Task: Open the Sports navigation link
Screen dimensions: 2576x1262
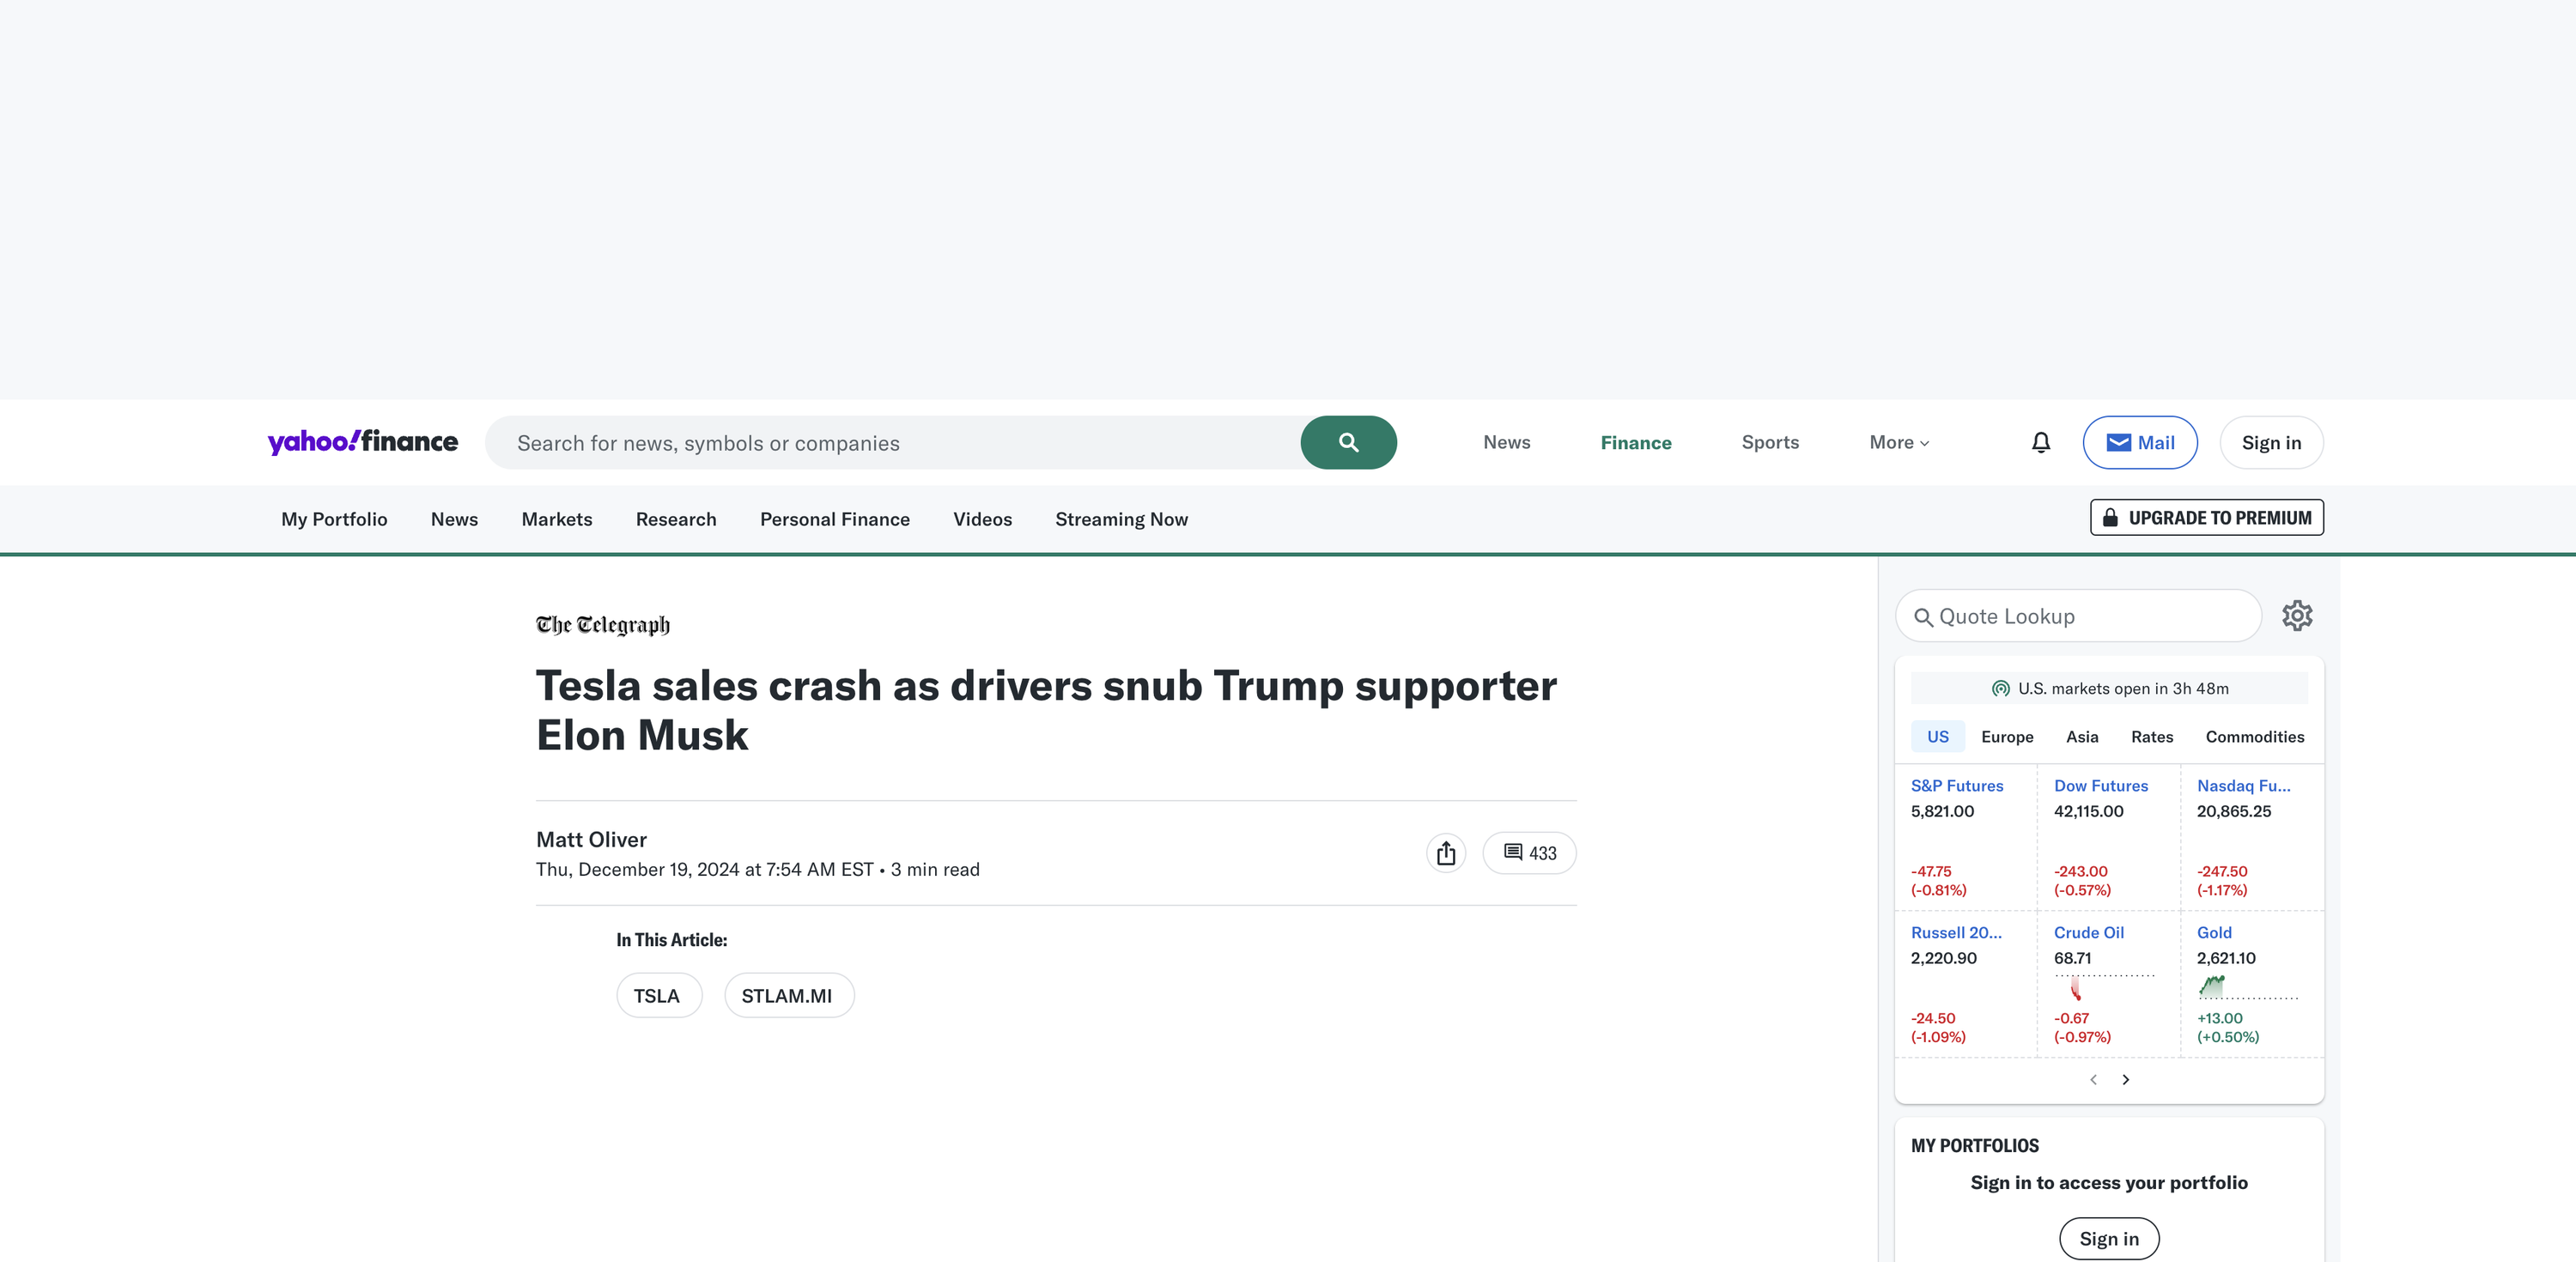Action: [1769, 442]
